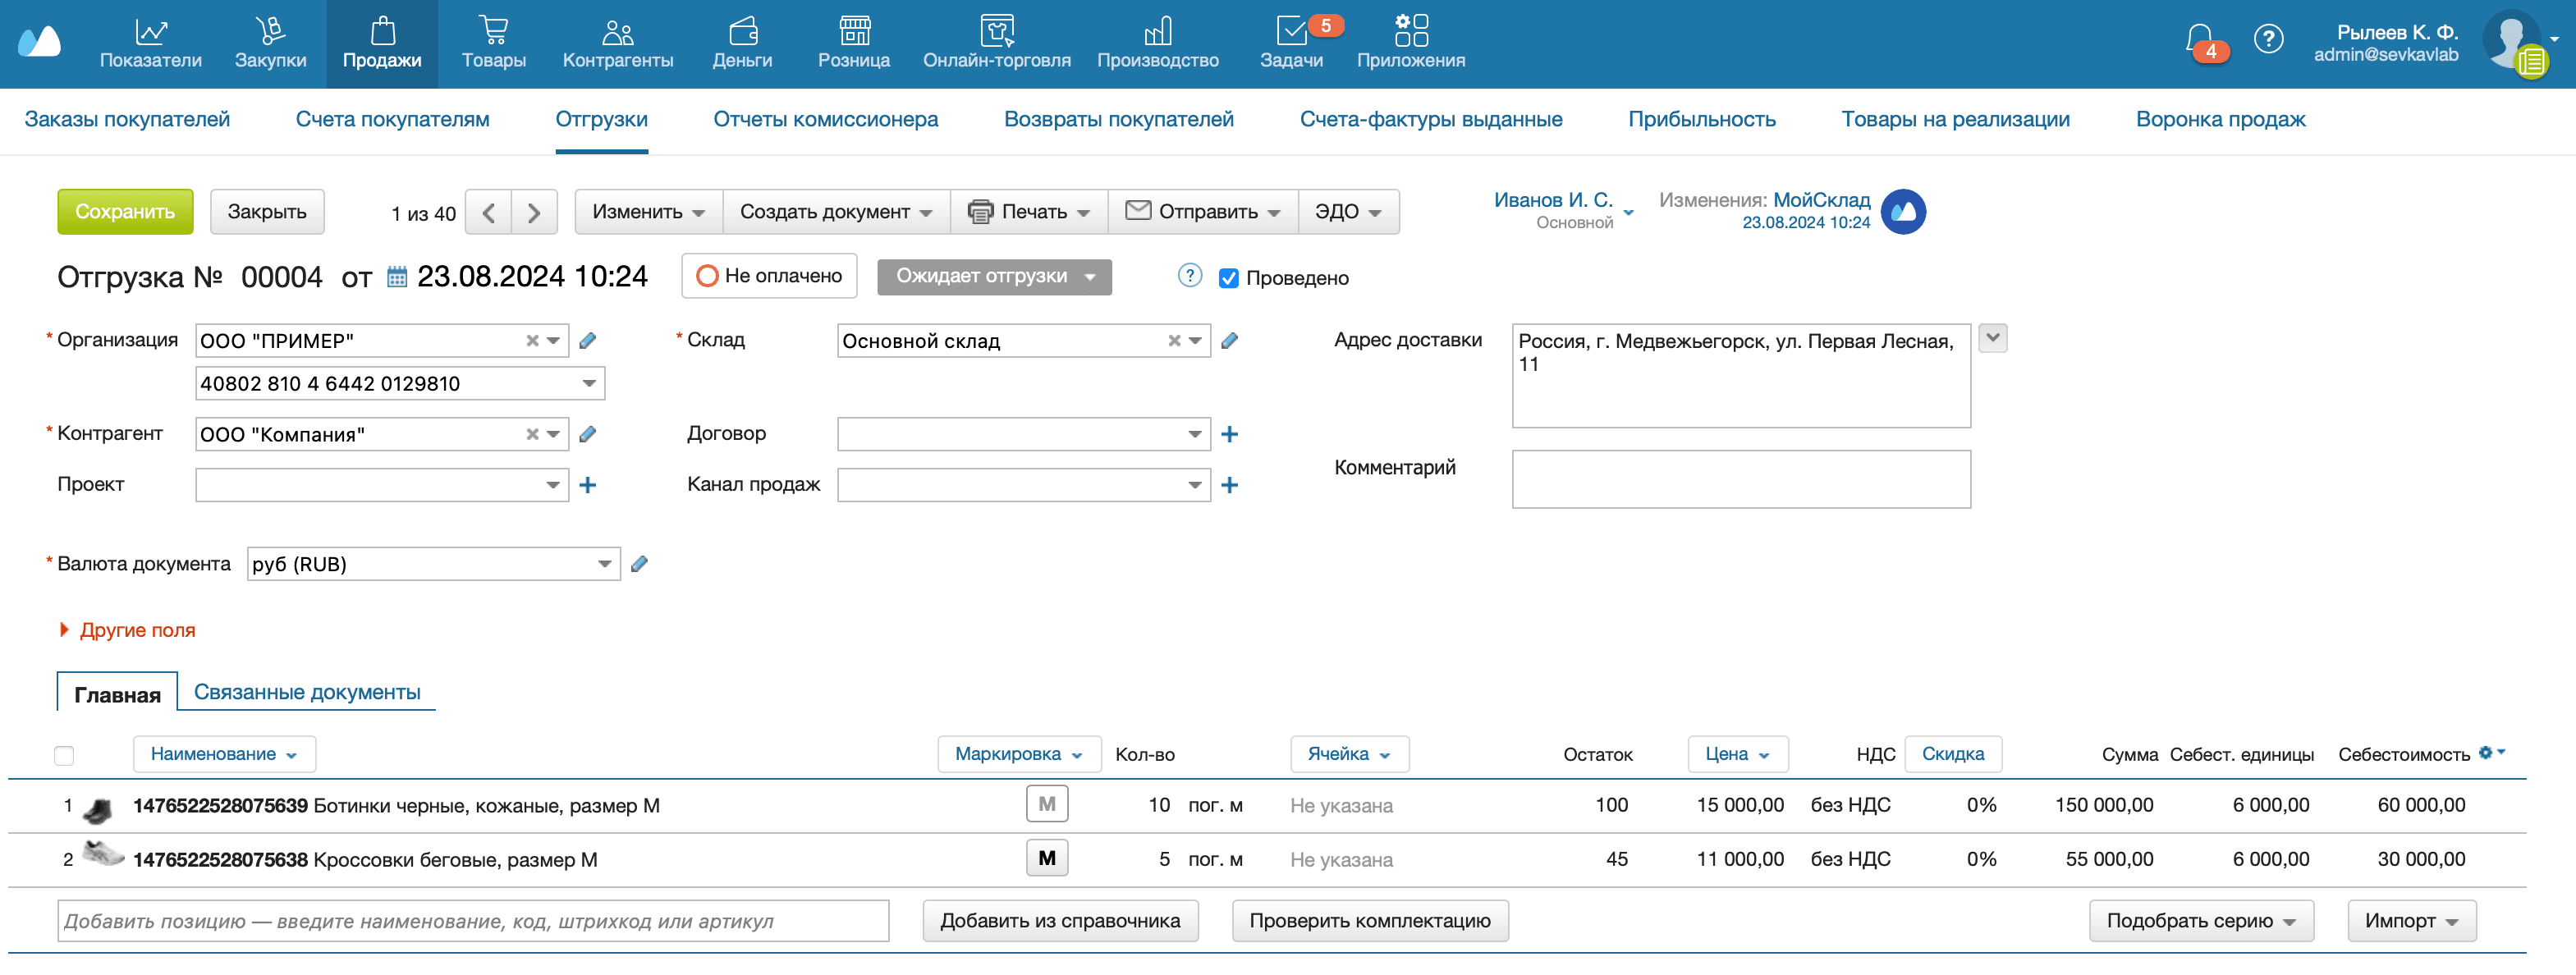Click the Добавить позицию input field

click(472, 920)
